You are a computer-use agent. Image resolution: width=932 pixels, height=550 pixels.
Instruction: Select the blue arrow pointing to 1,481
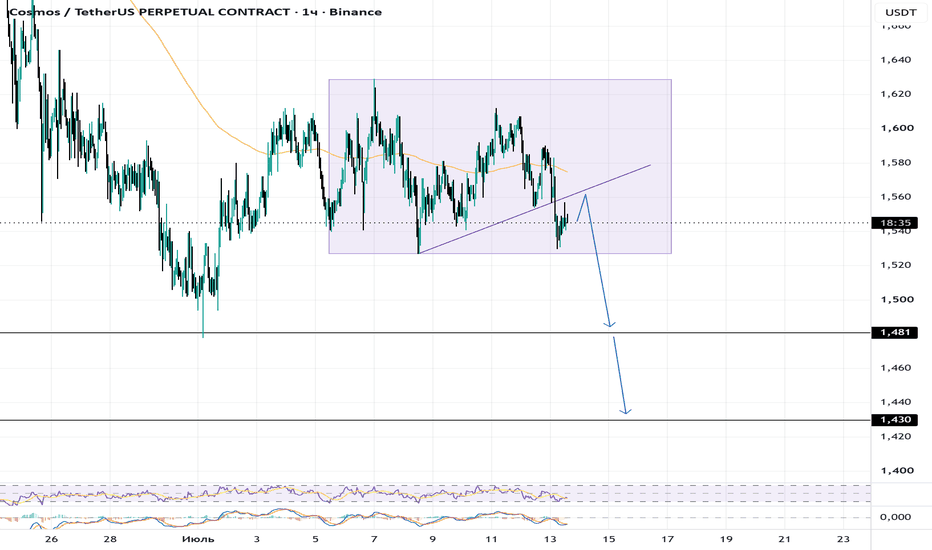click(x=599, y=262)
